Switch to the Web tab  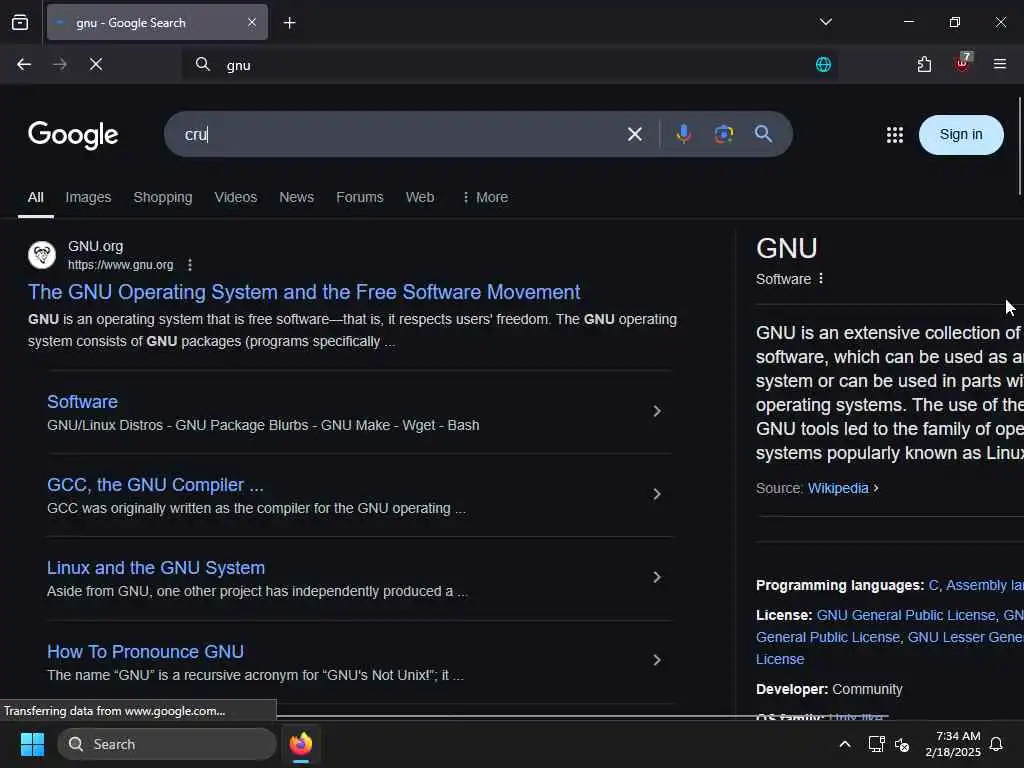[x=420, y=197]
